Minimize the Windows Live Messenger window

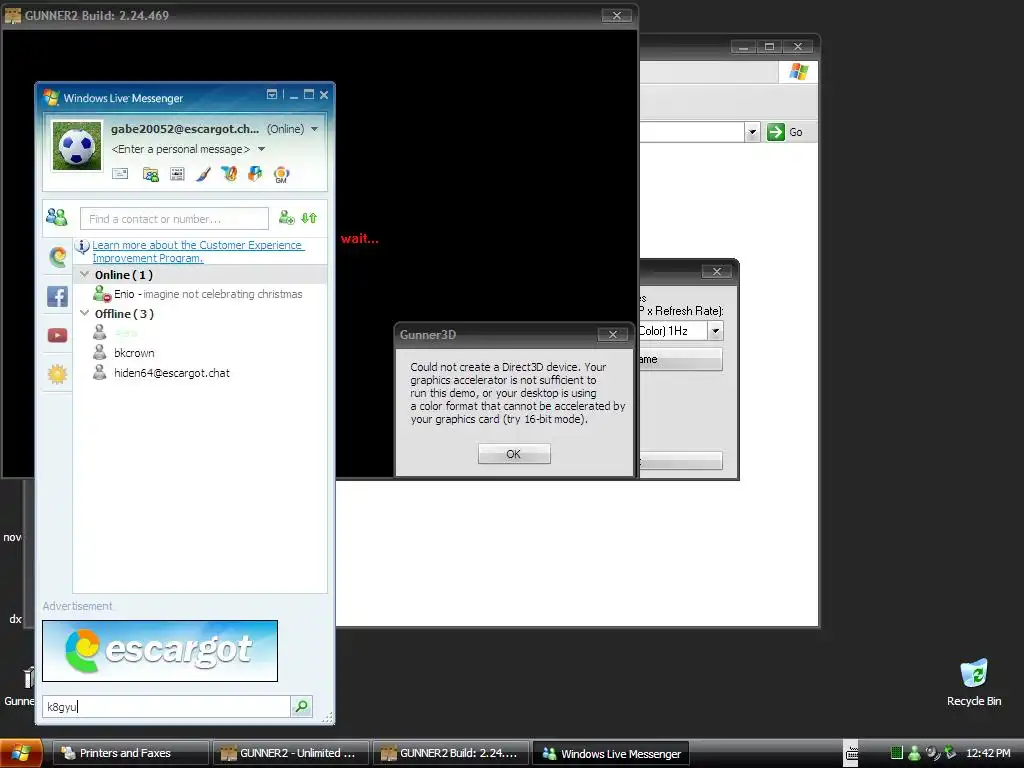tap(294, 95)
